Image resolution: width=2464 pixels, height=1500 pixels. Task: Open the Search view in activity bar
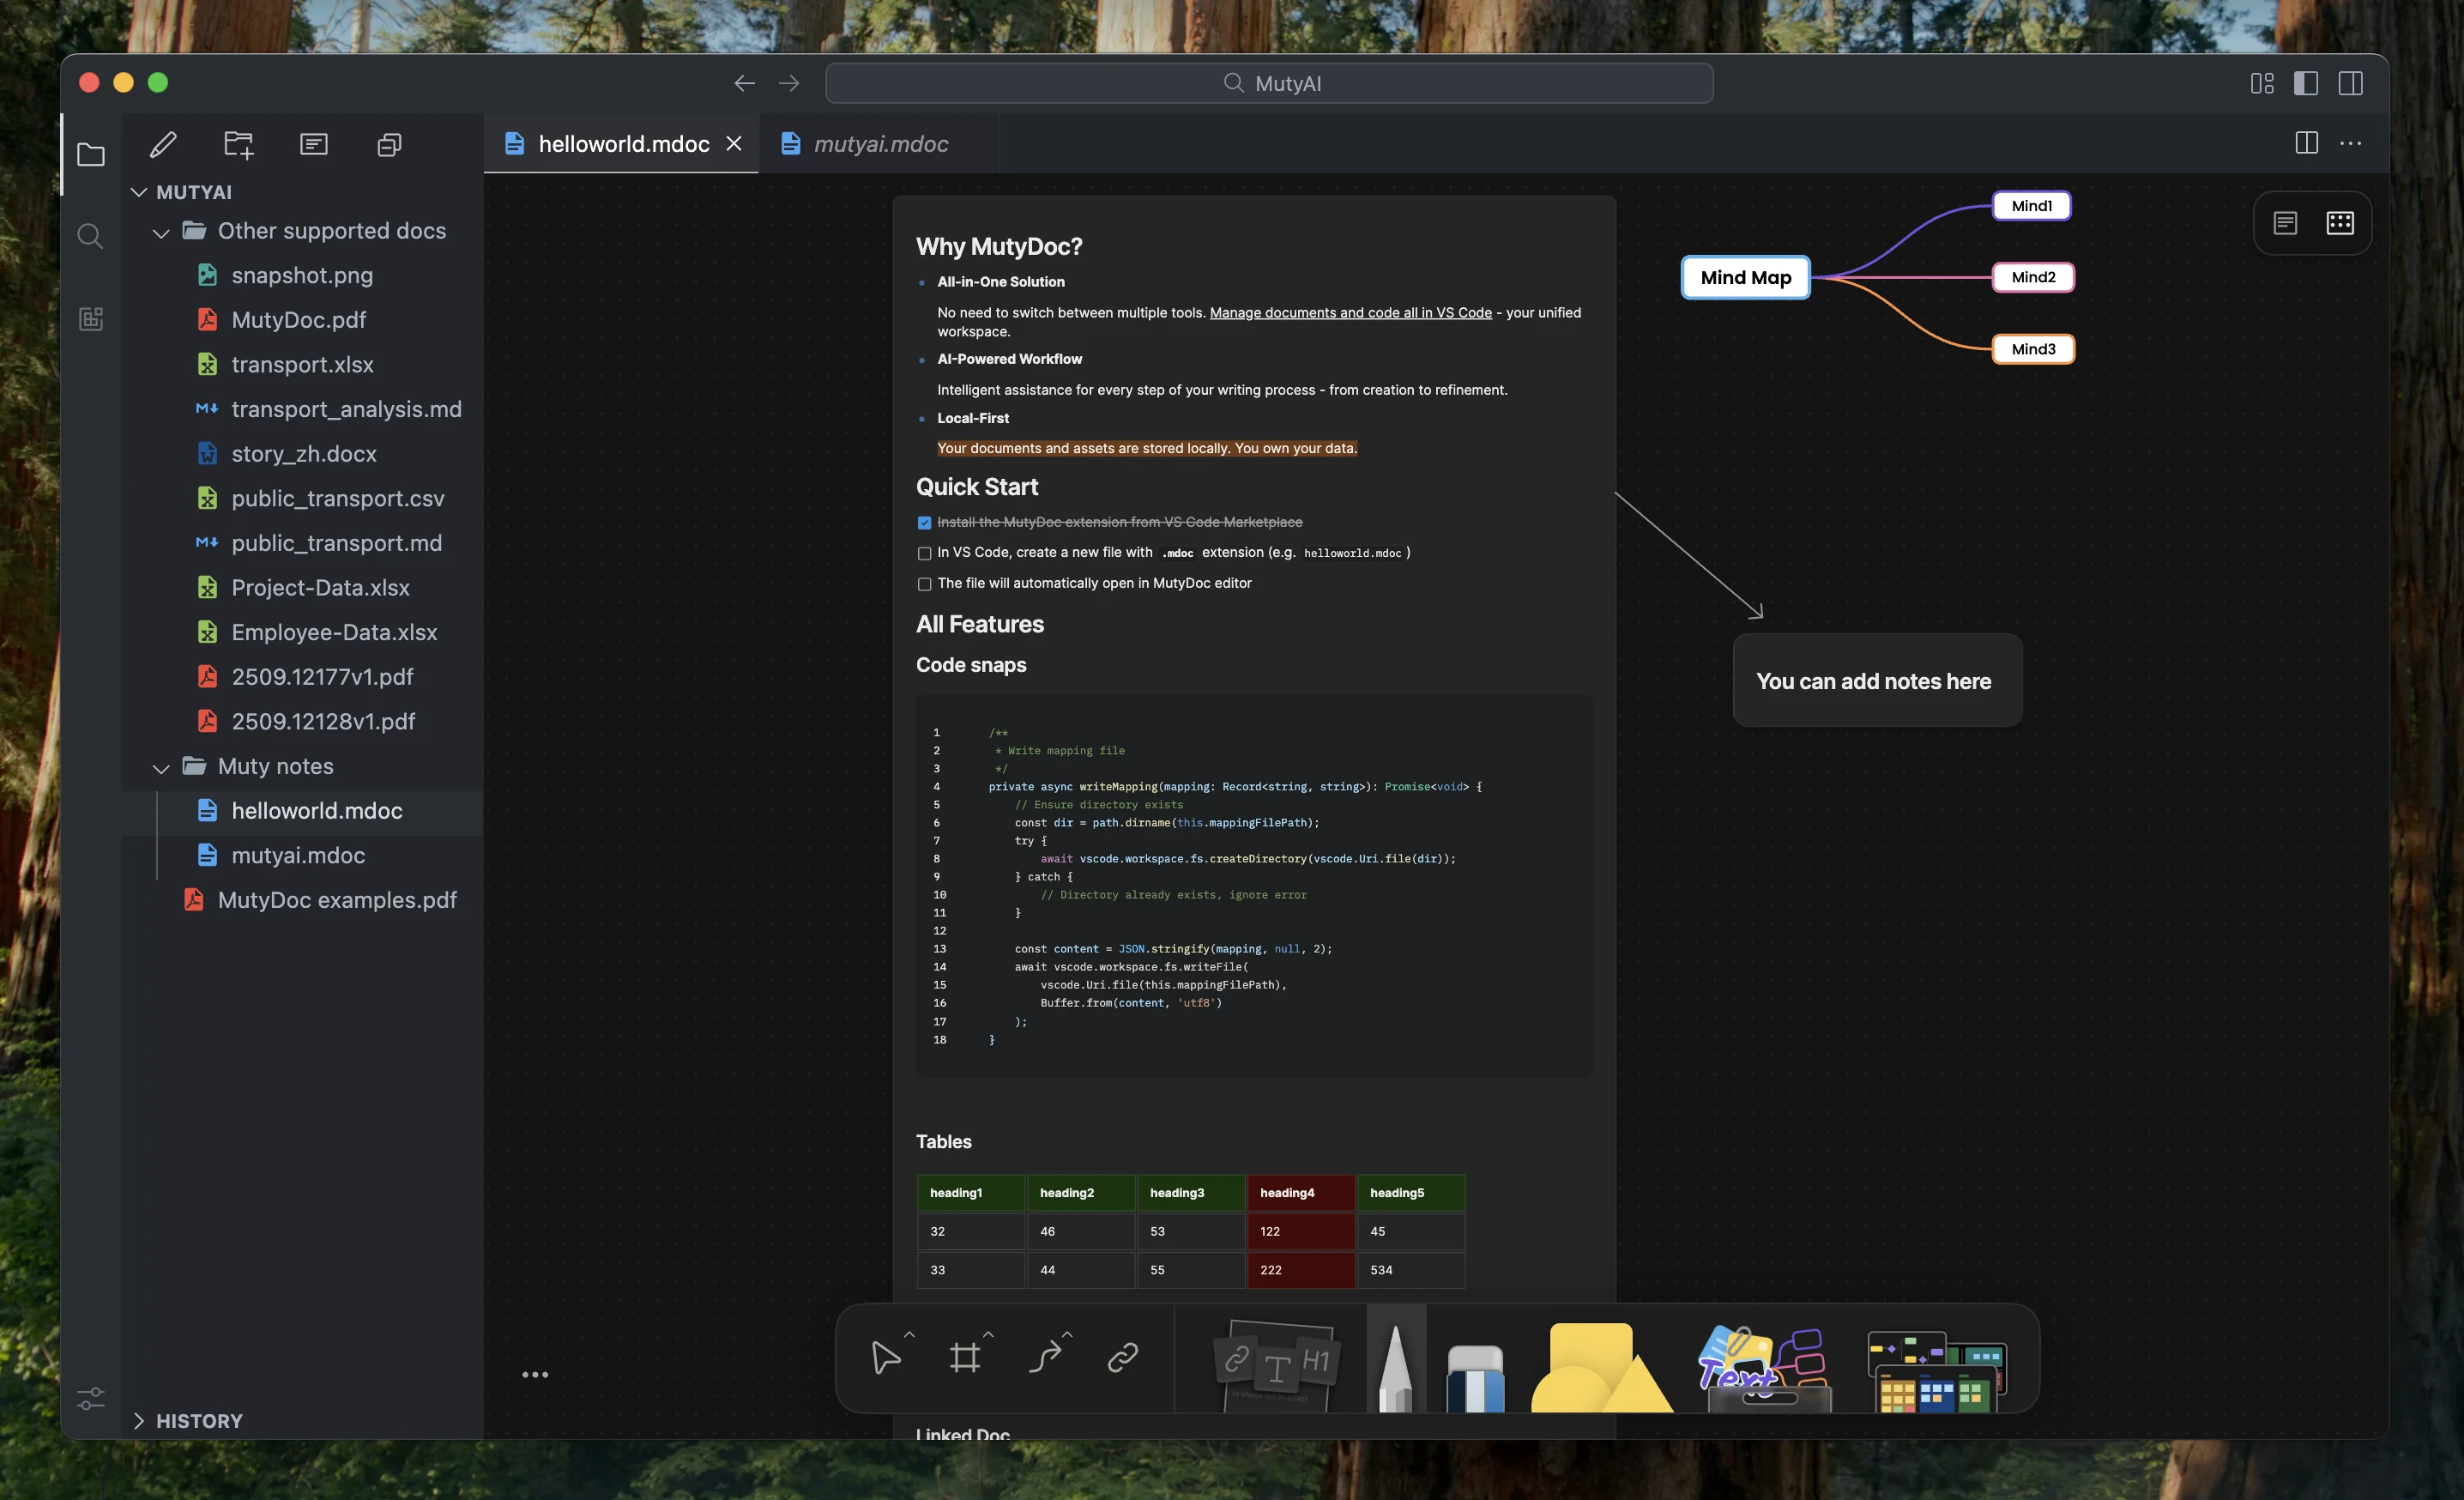click(91, 237)
